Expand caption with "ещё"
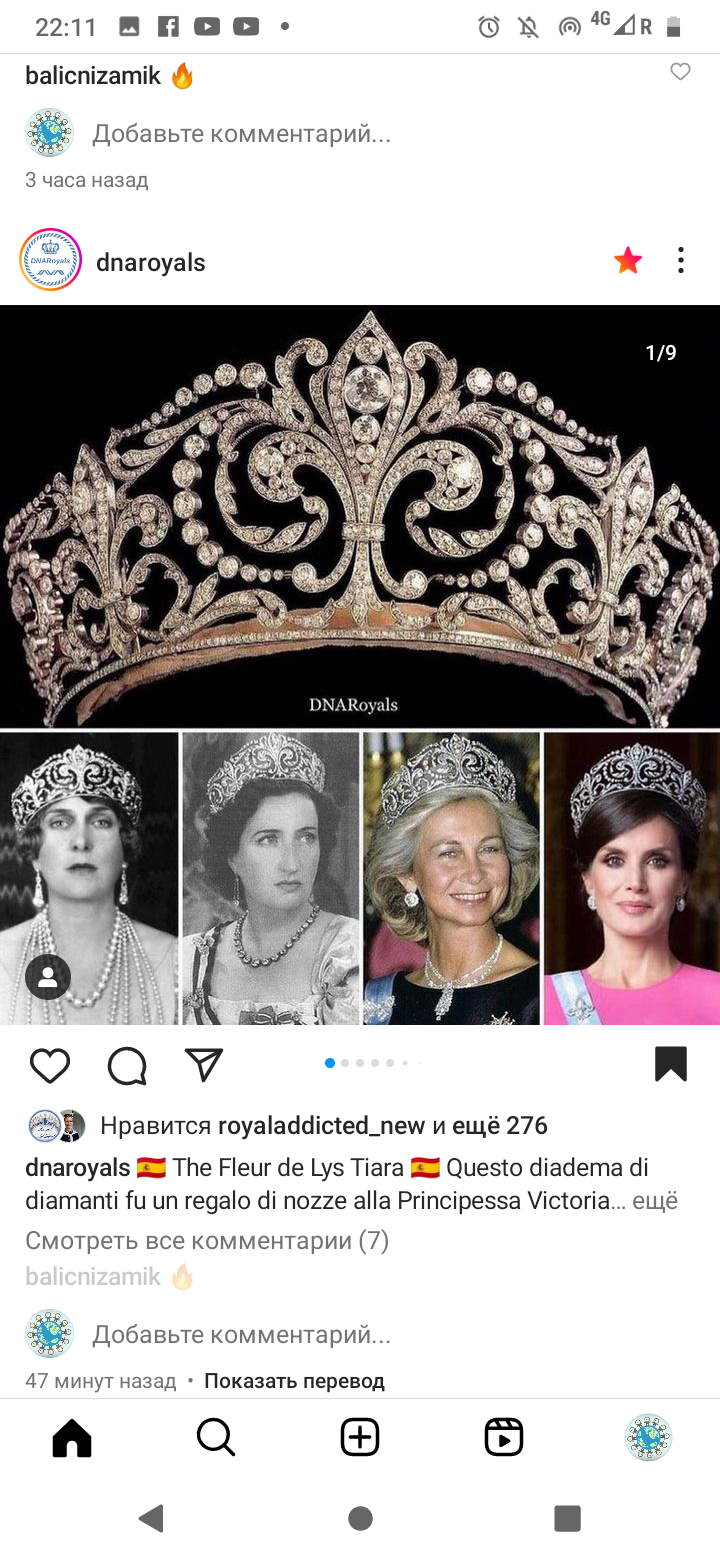 point(656,1201)
